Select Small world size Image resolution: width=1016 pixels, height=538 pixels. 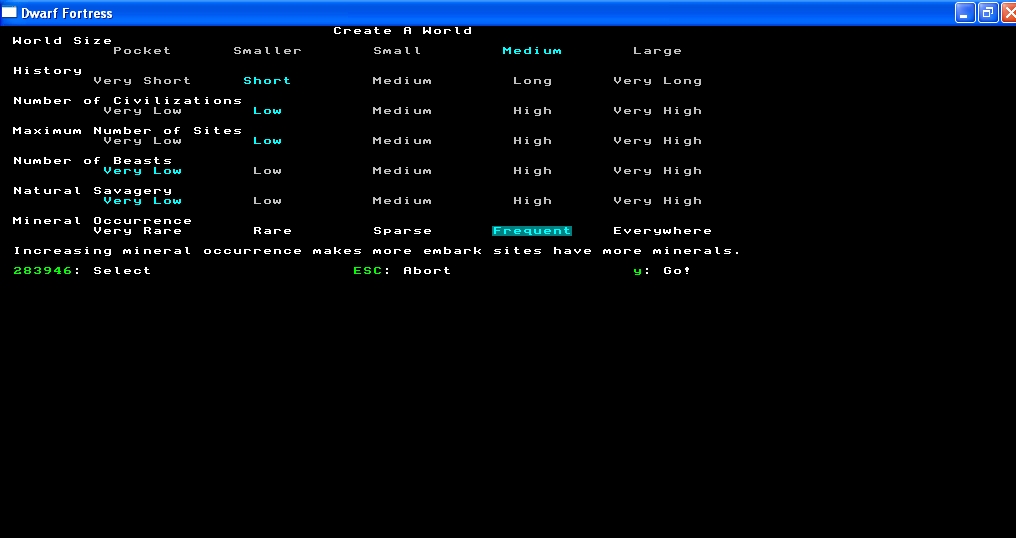tap(397, 51)
